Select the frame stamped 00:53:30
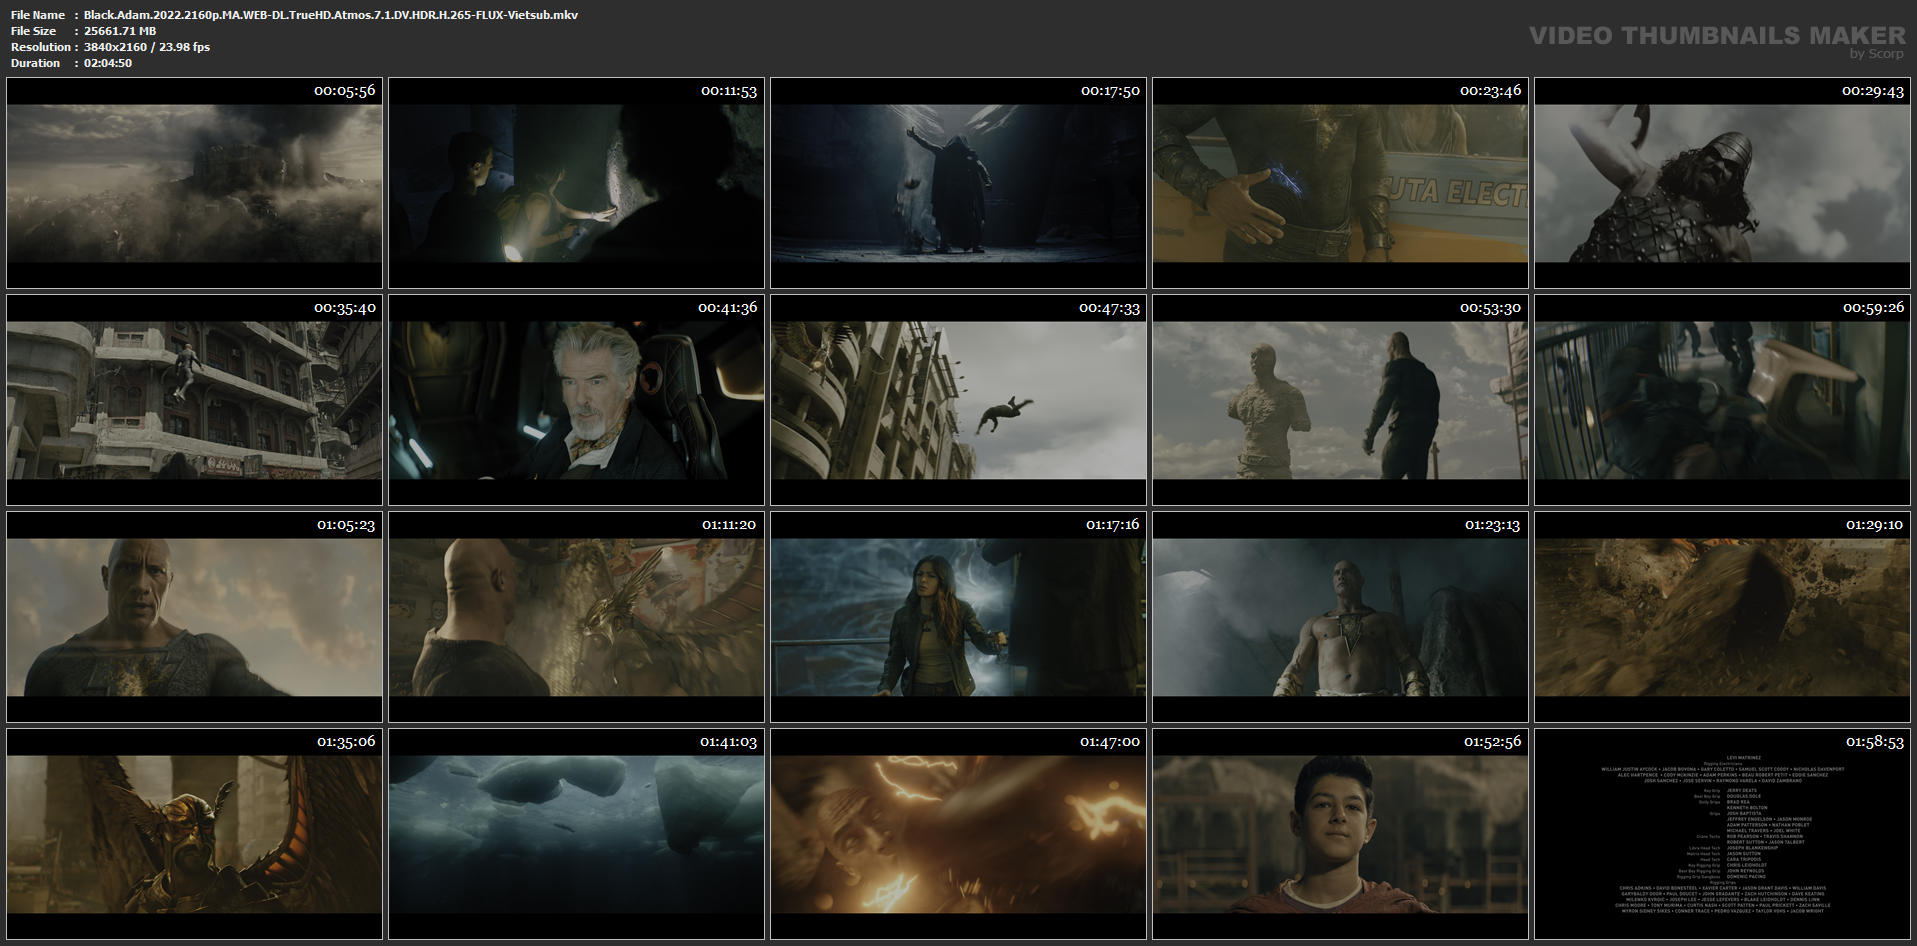This screenshot has width=1917, height=946. (x=1340, y=400)
